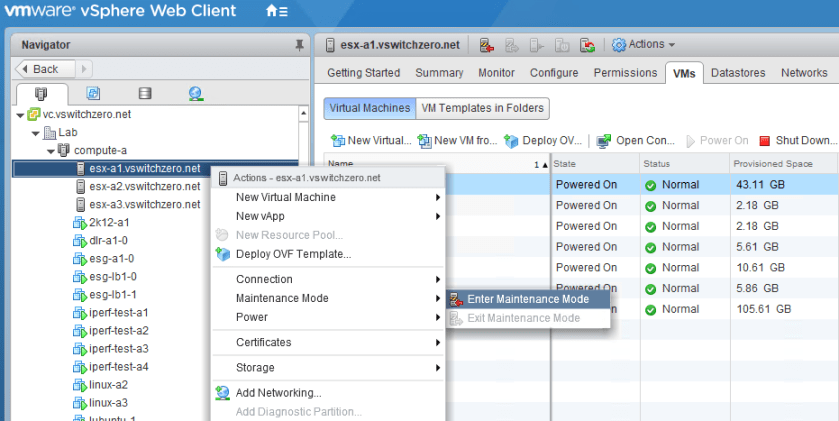Click the vSphere Web Client home icon
The width and height of the screenshot is (839, 421).
273,12
